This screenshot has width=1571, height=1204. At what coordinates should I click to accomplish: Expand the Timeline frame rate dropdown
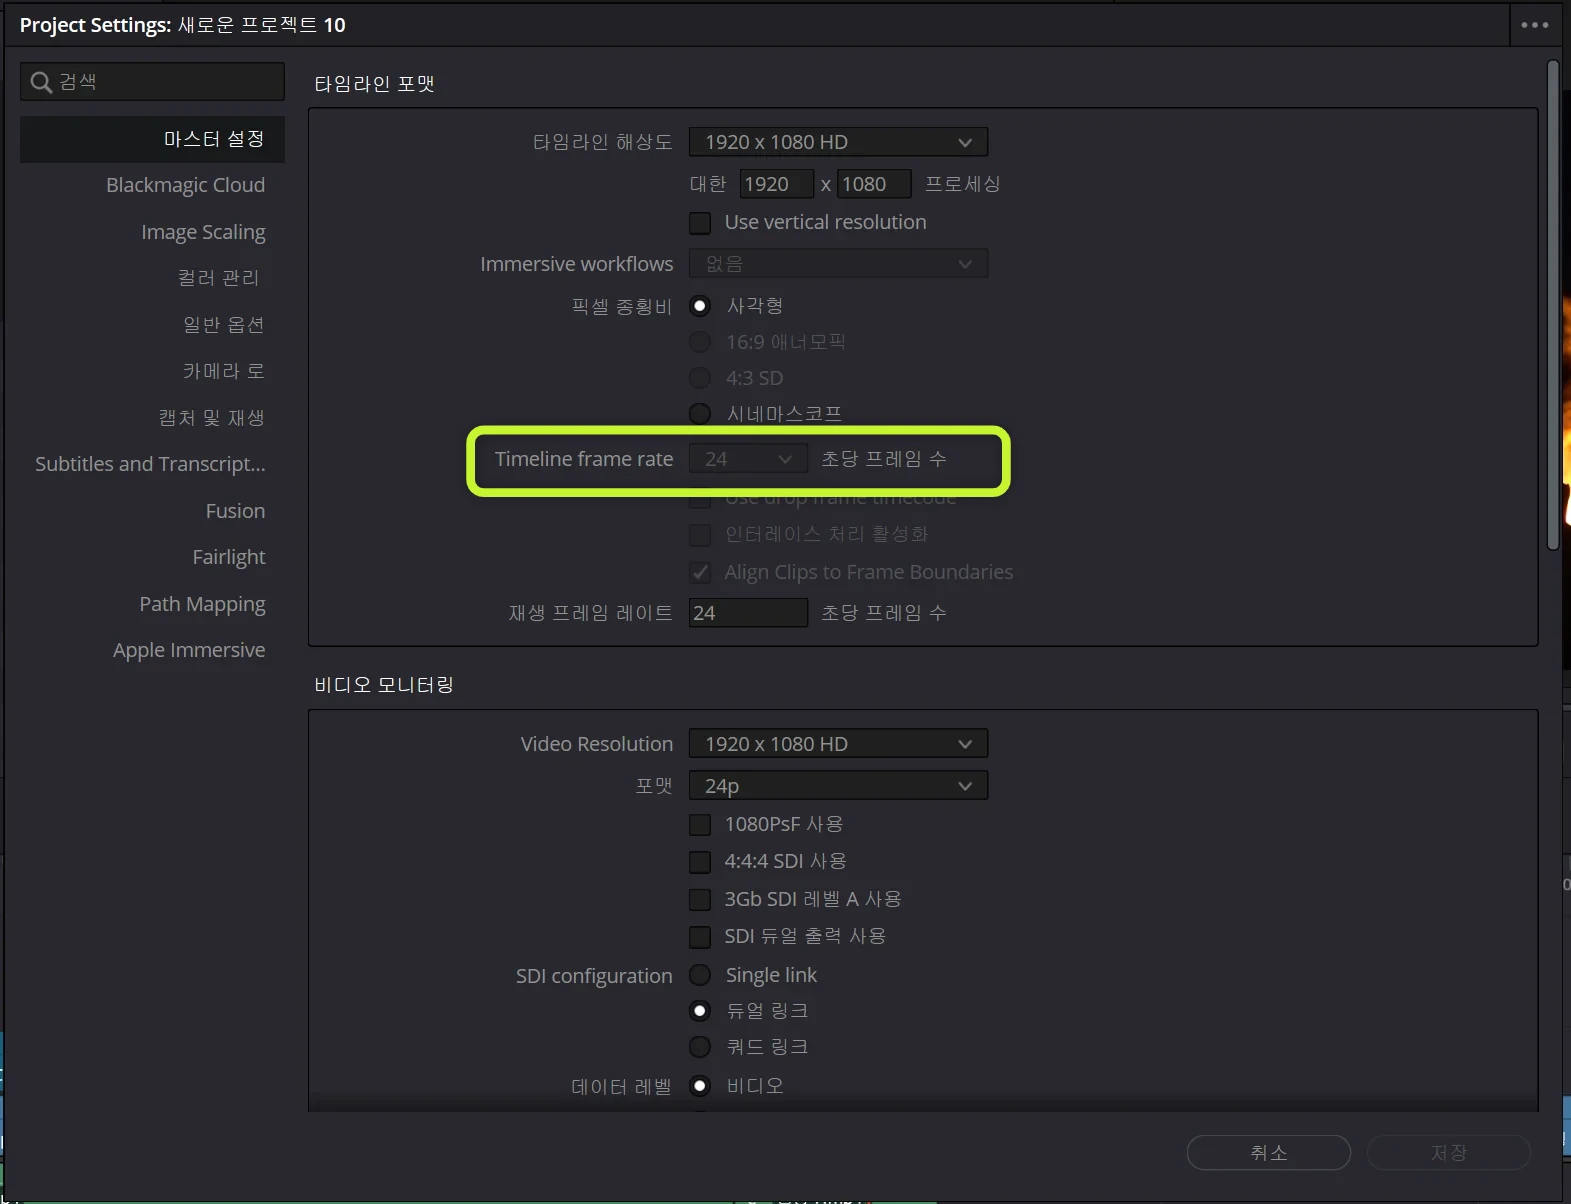point(748,459)
